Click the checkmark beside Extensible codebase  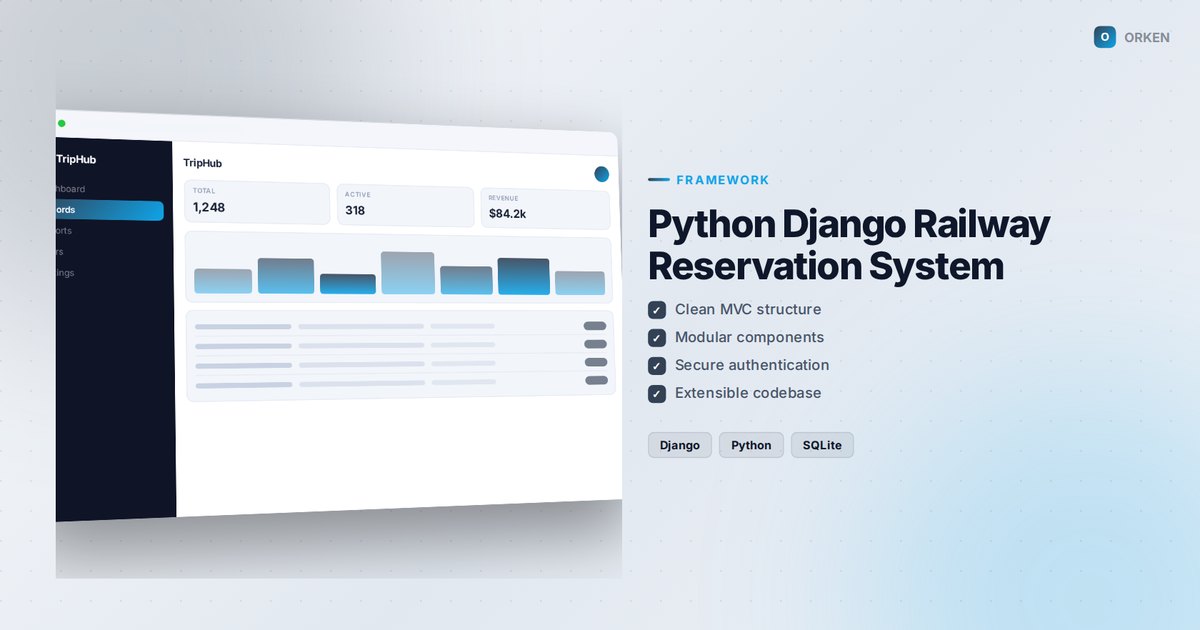click(657, 394)
